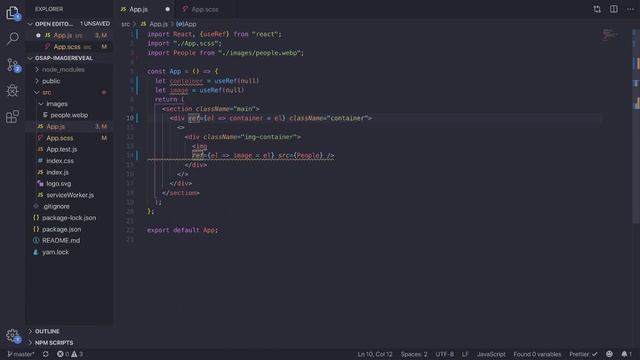Change language mode JavaScript
The height and width of the screenshot is (360, 640).
tap(491, 354)
